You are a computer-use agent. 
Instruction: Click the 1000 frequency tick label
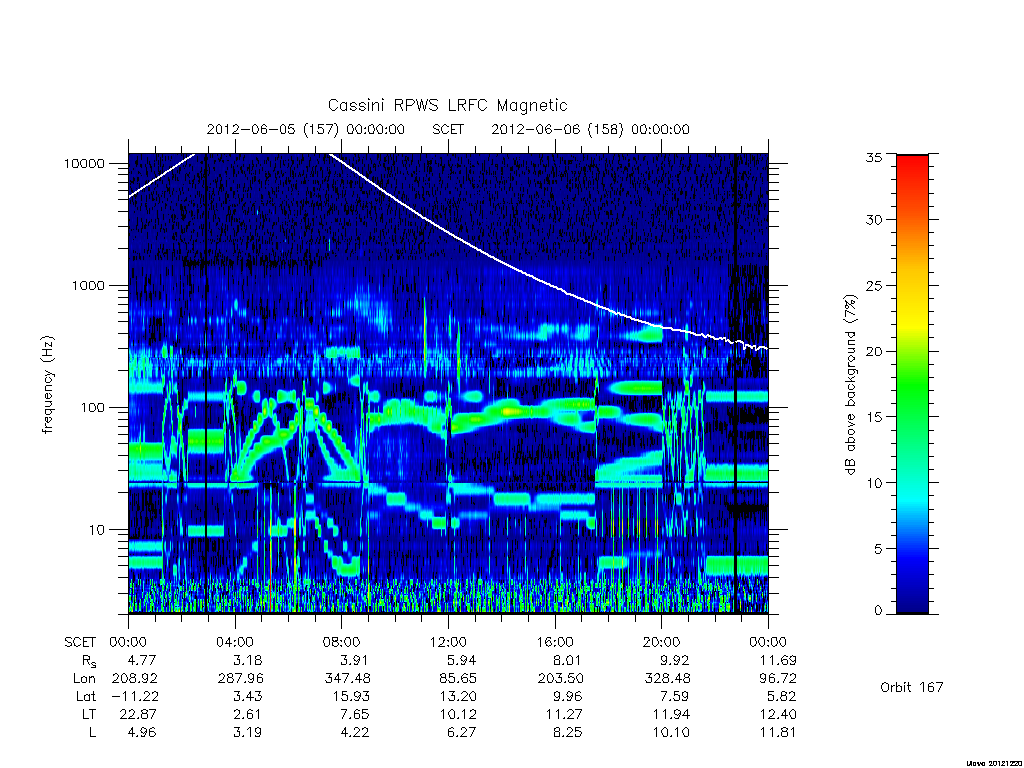click(88, 285)
